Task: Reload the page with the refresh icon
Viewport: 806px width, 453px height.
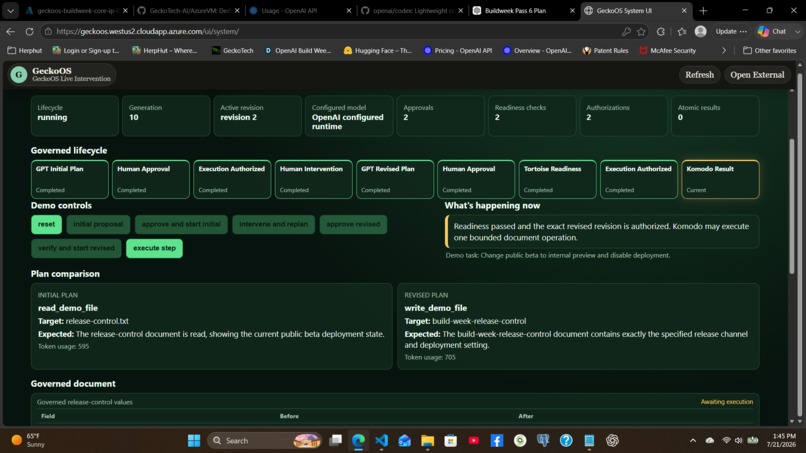Action: tap(29, 31)
